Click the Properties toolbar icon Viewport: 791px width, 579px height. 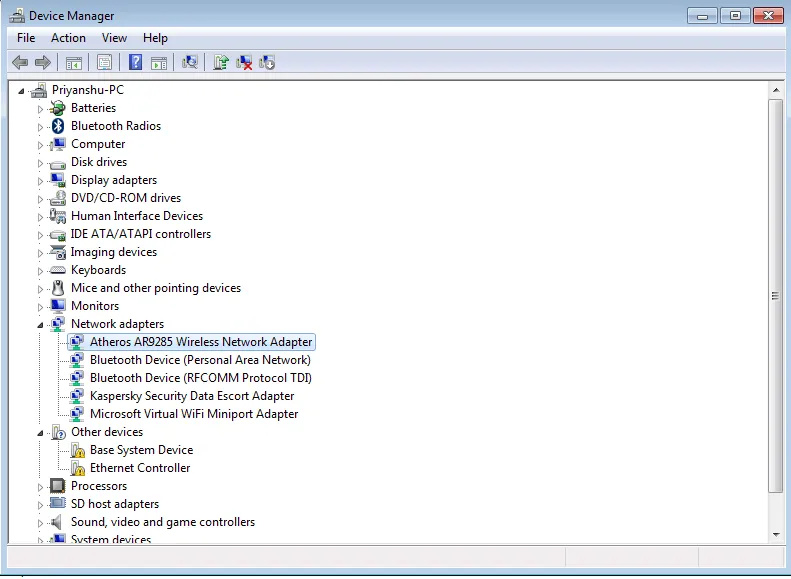pyautogui.click(x=103, y=63)
